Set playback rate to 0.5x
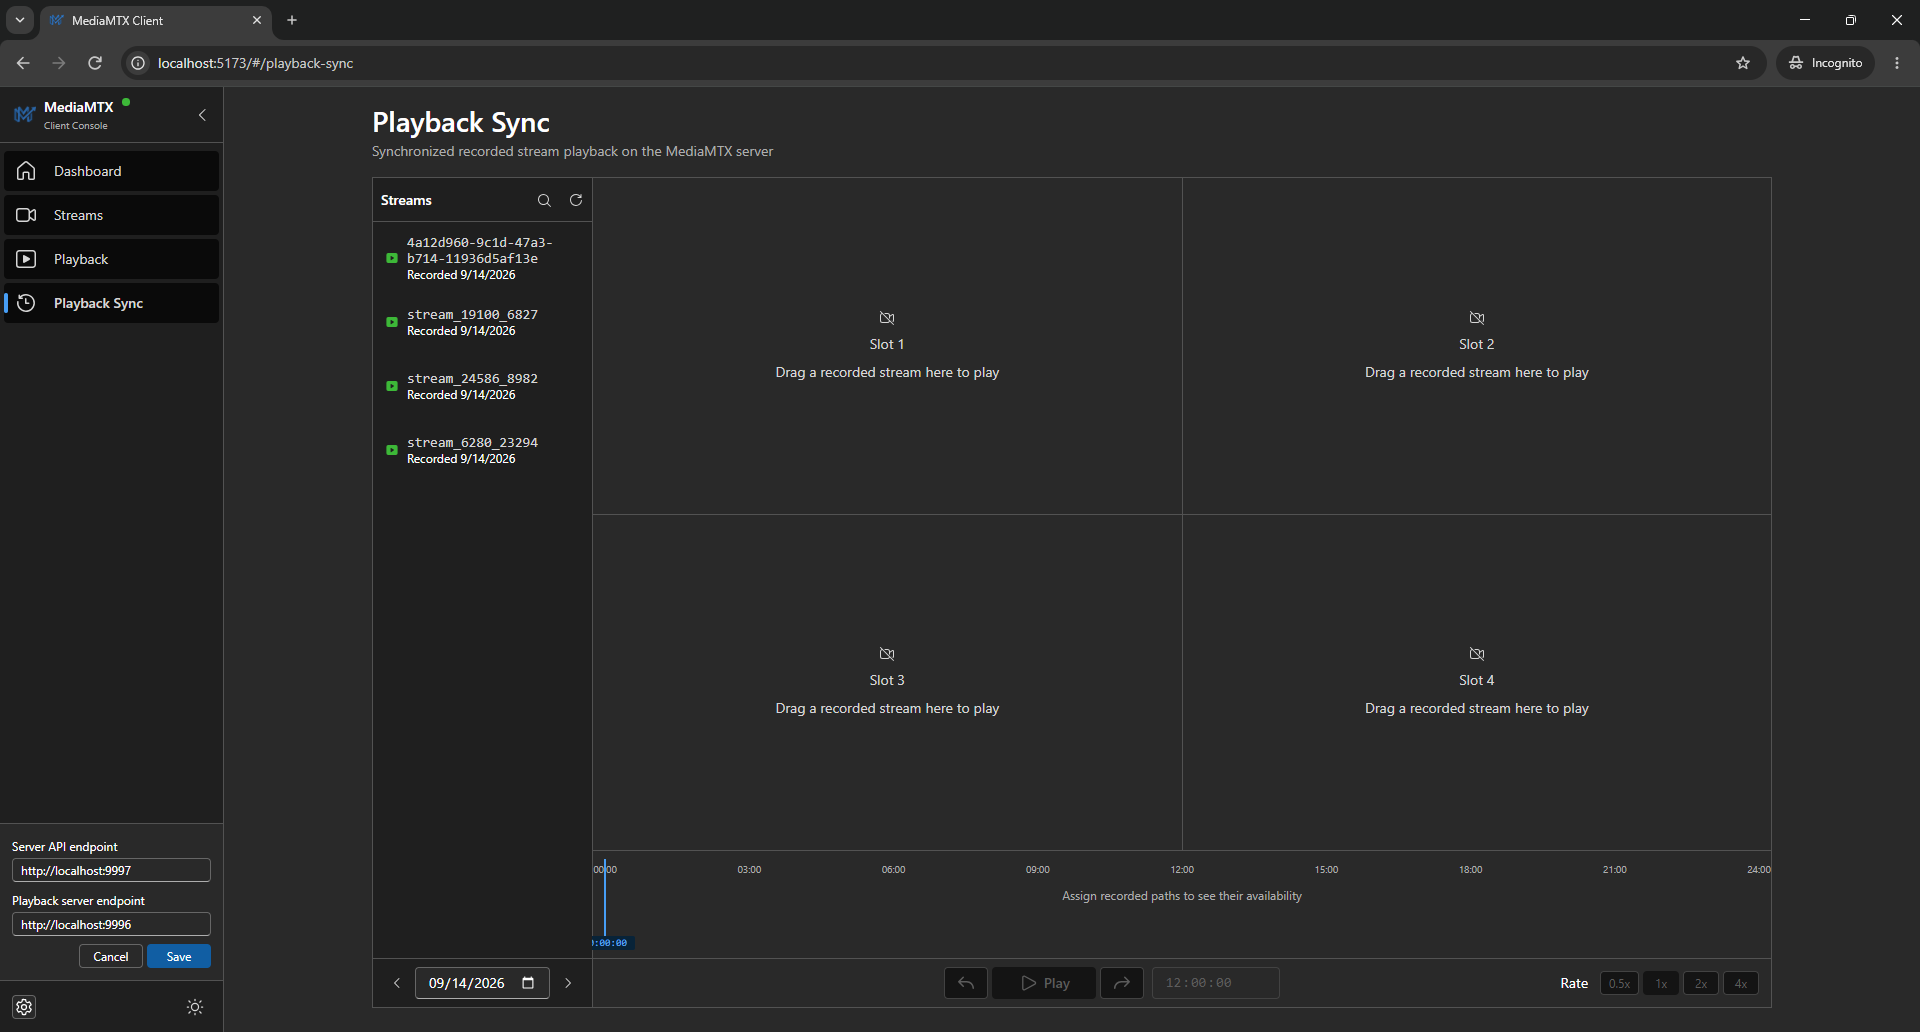Screen dimensions: 1920x1032 click(x=1619, y=983)
